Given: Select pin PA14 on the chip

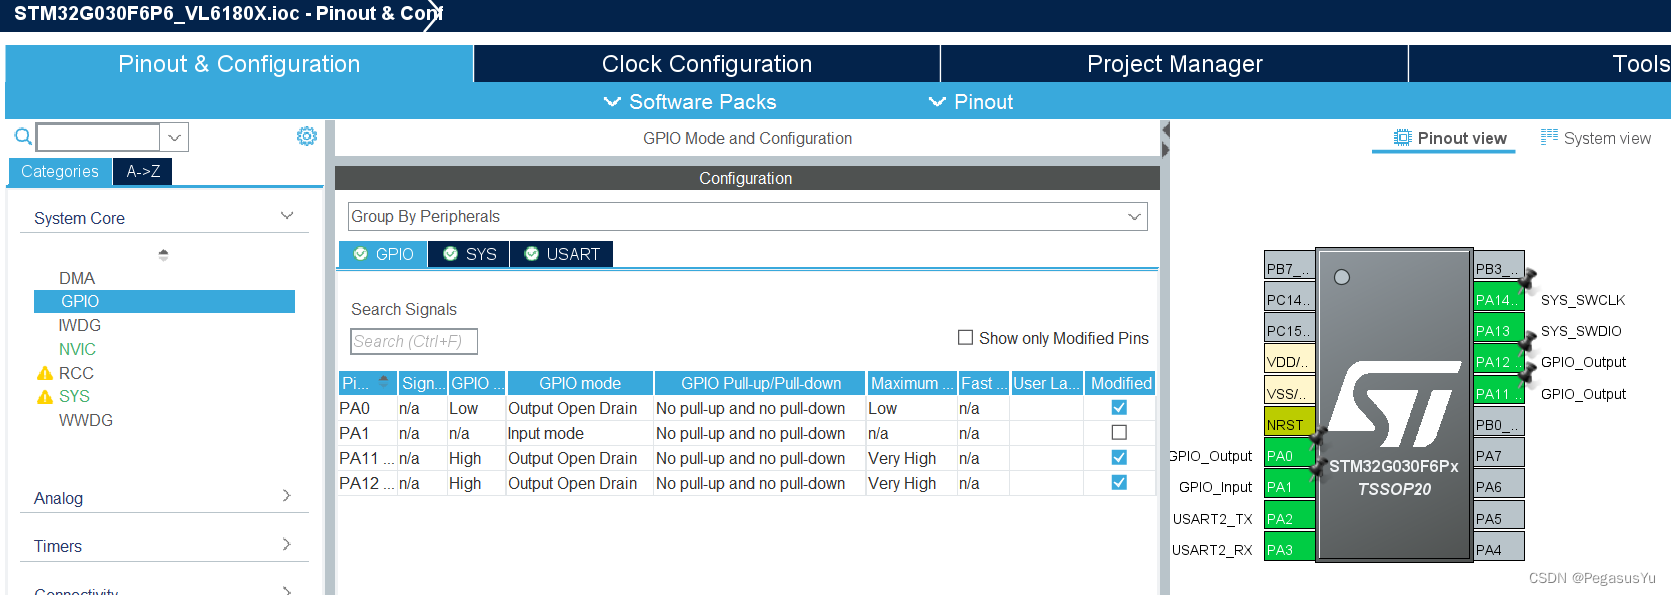Looking at the screenshot, I should pos(1499,299).
